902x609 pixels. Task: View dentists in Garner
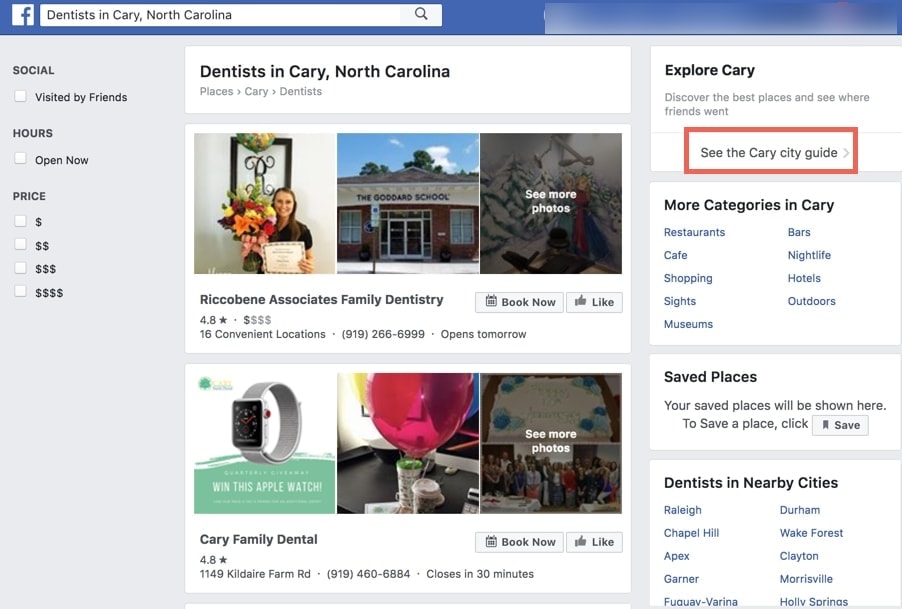(682, 579)
